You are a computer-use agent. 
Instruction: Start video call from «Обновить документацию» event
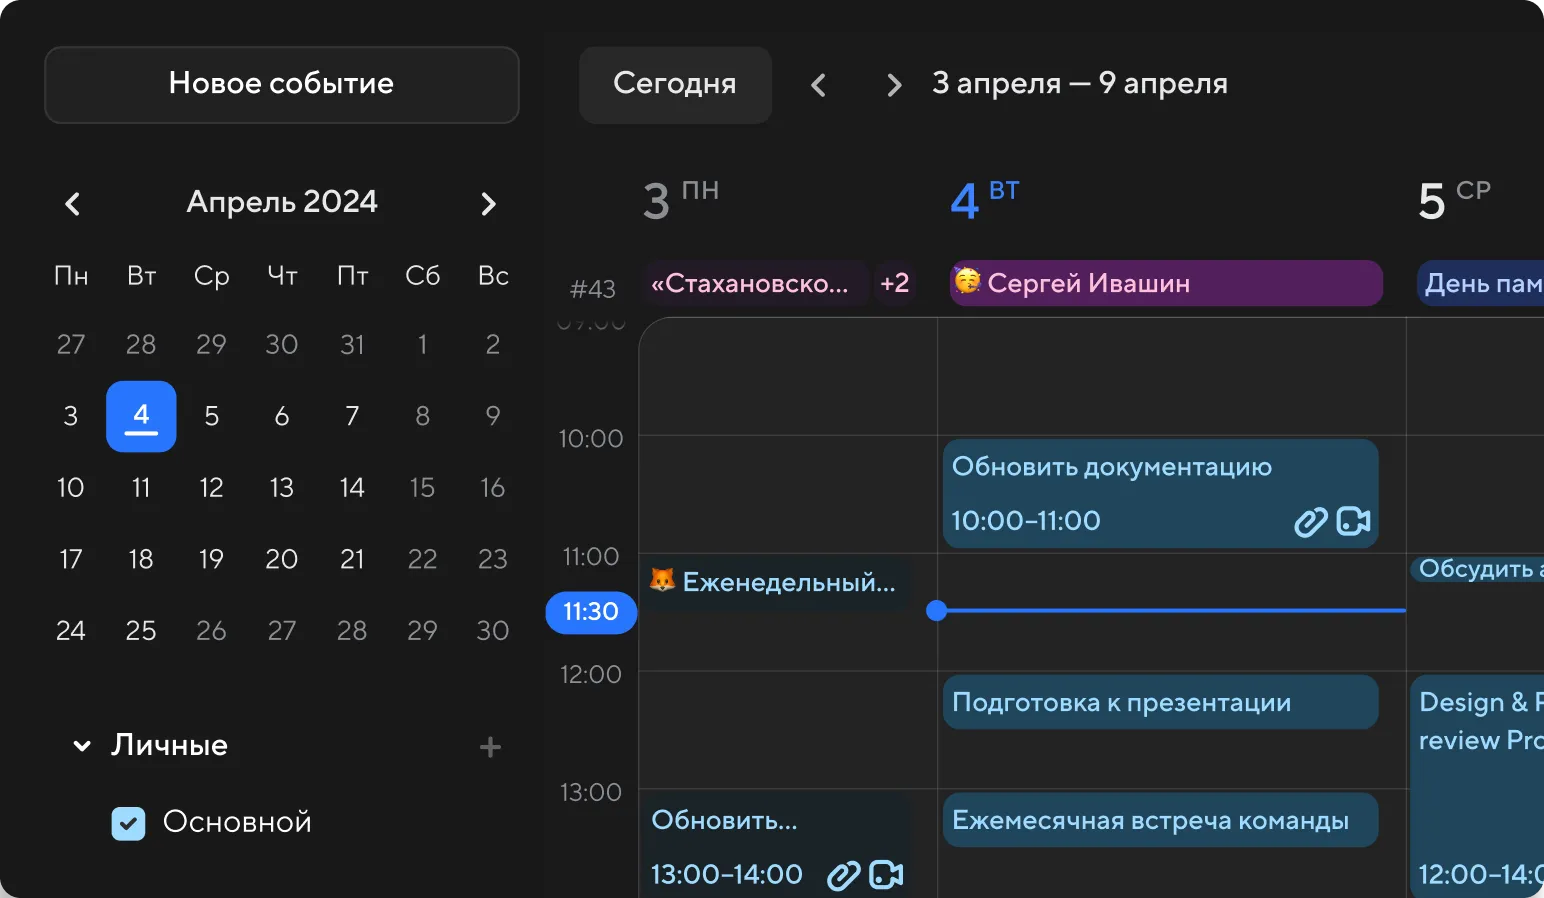pos(1354,521)
